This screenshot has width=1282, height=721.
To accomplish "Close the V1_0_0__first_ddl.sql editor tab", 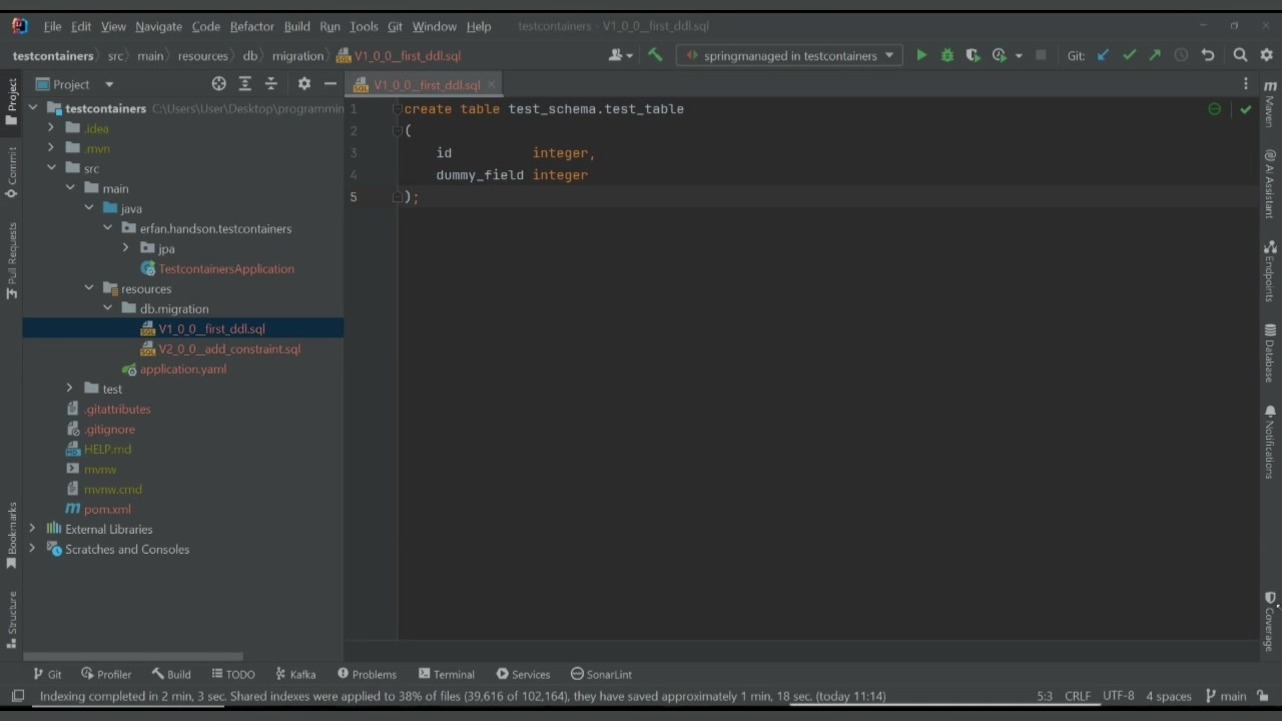I will (491, 85).
